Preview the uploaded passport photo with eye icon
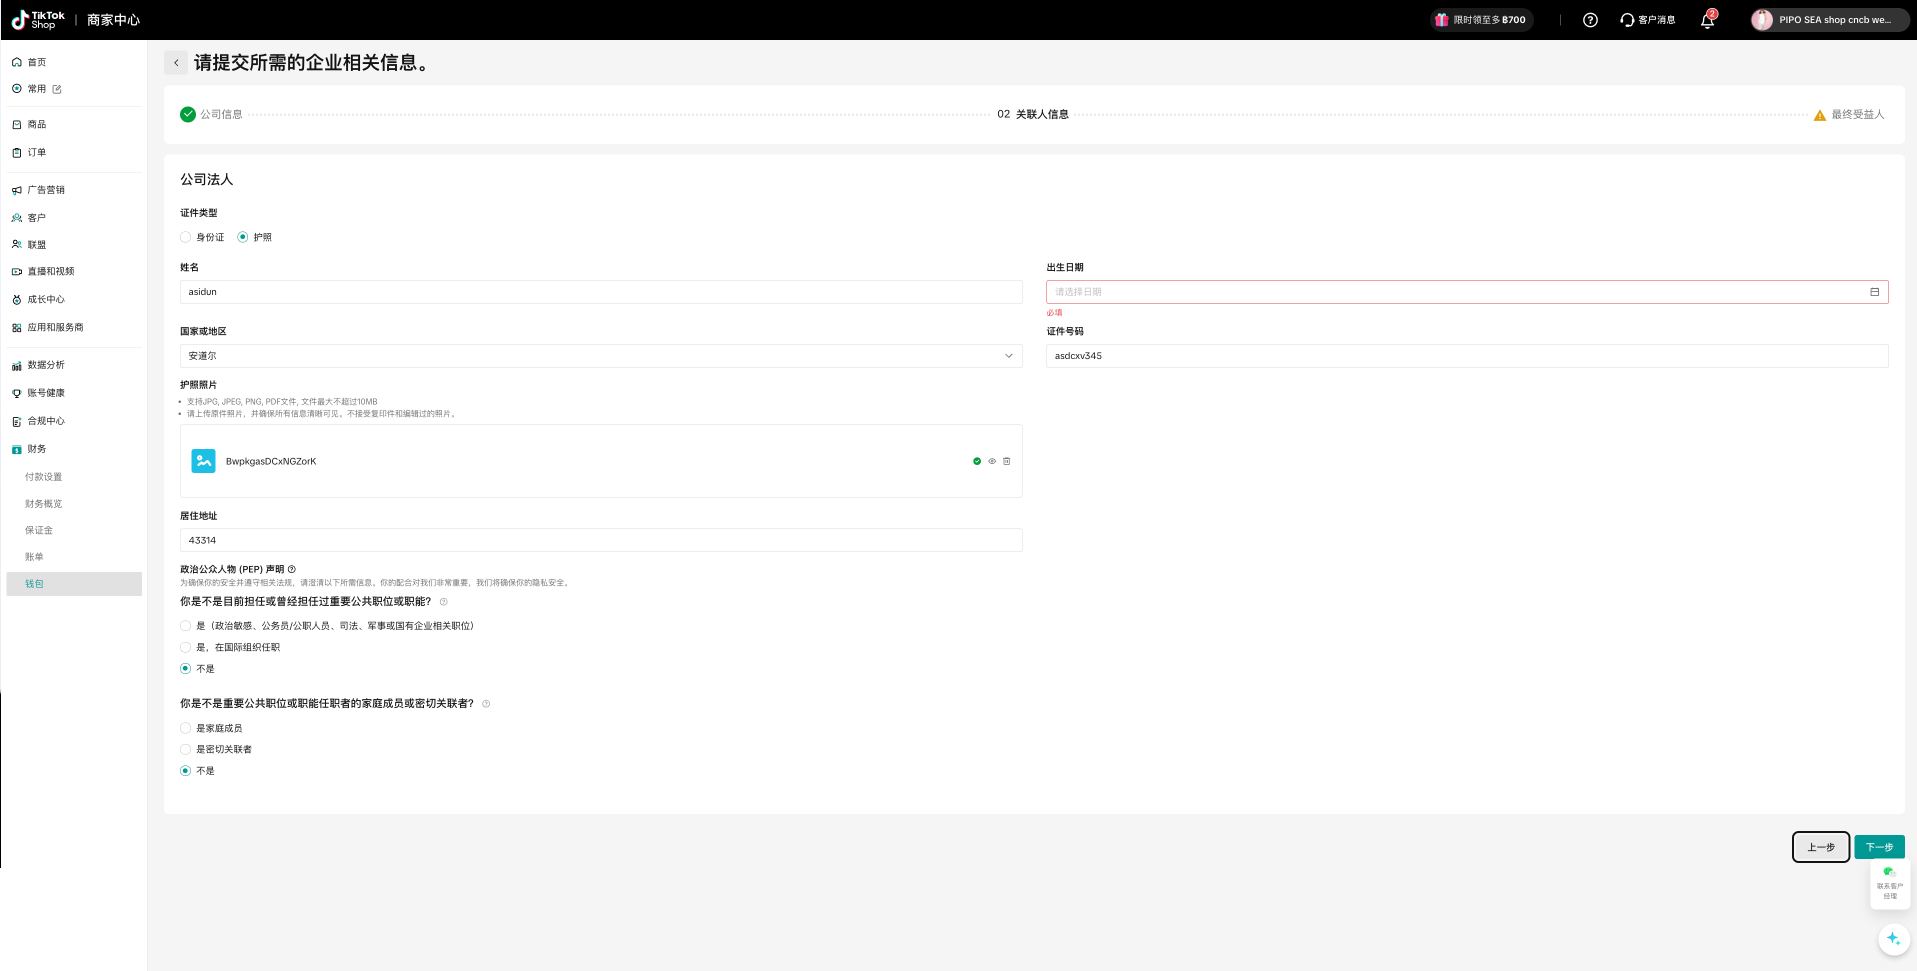 tap(992, 461)
